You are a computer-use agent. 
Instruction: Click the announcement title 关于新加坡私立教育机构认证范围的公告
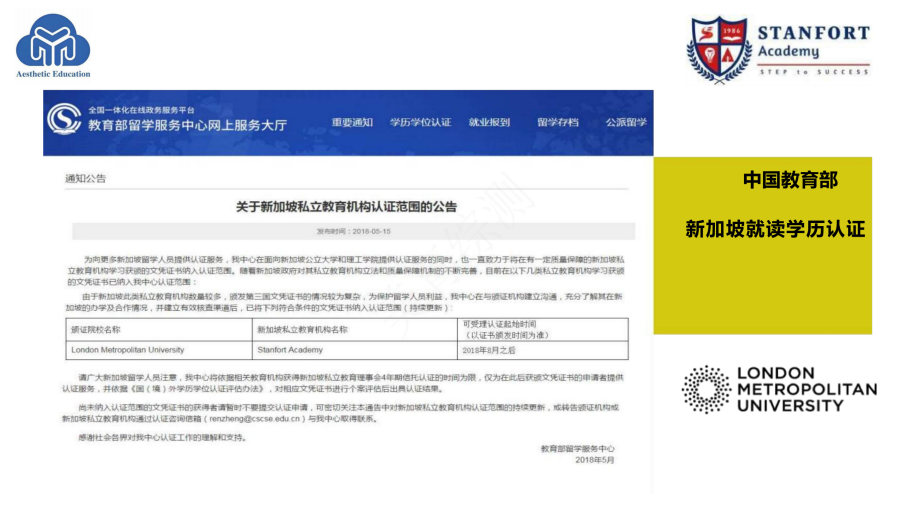point(346,207)
